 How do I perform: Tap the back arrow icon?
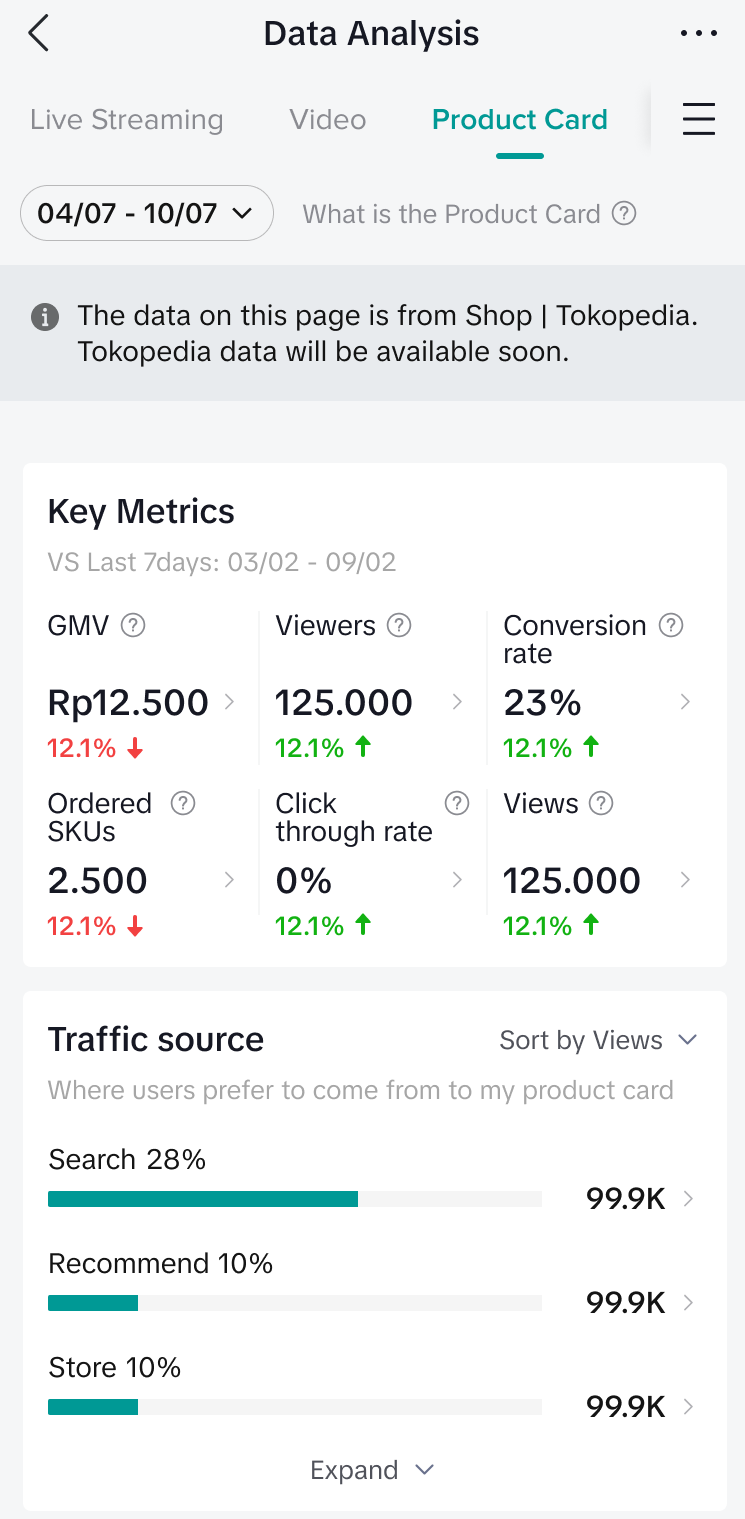coord(39,34)
